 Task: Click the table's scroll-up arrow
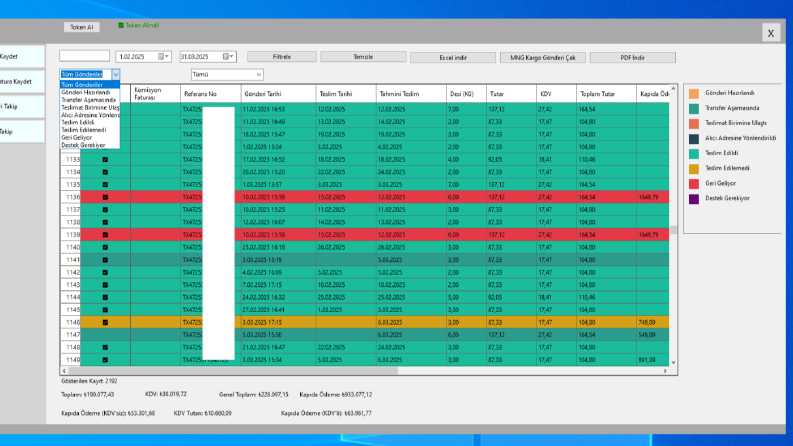(673, 89)
